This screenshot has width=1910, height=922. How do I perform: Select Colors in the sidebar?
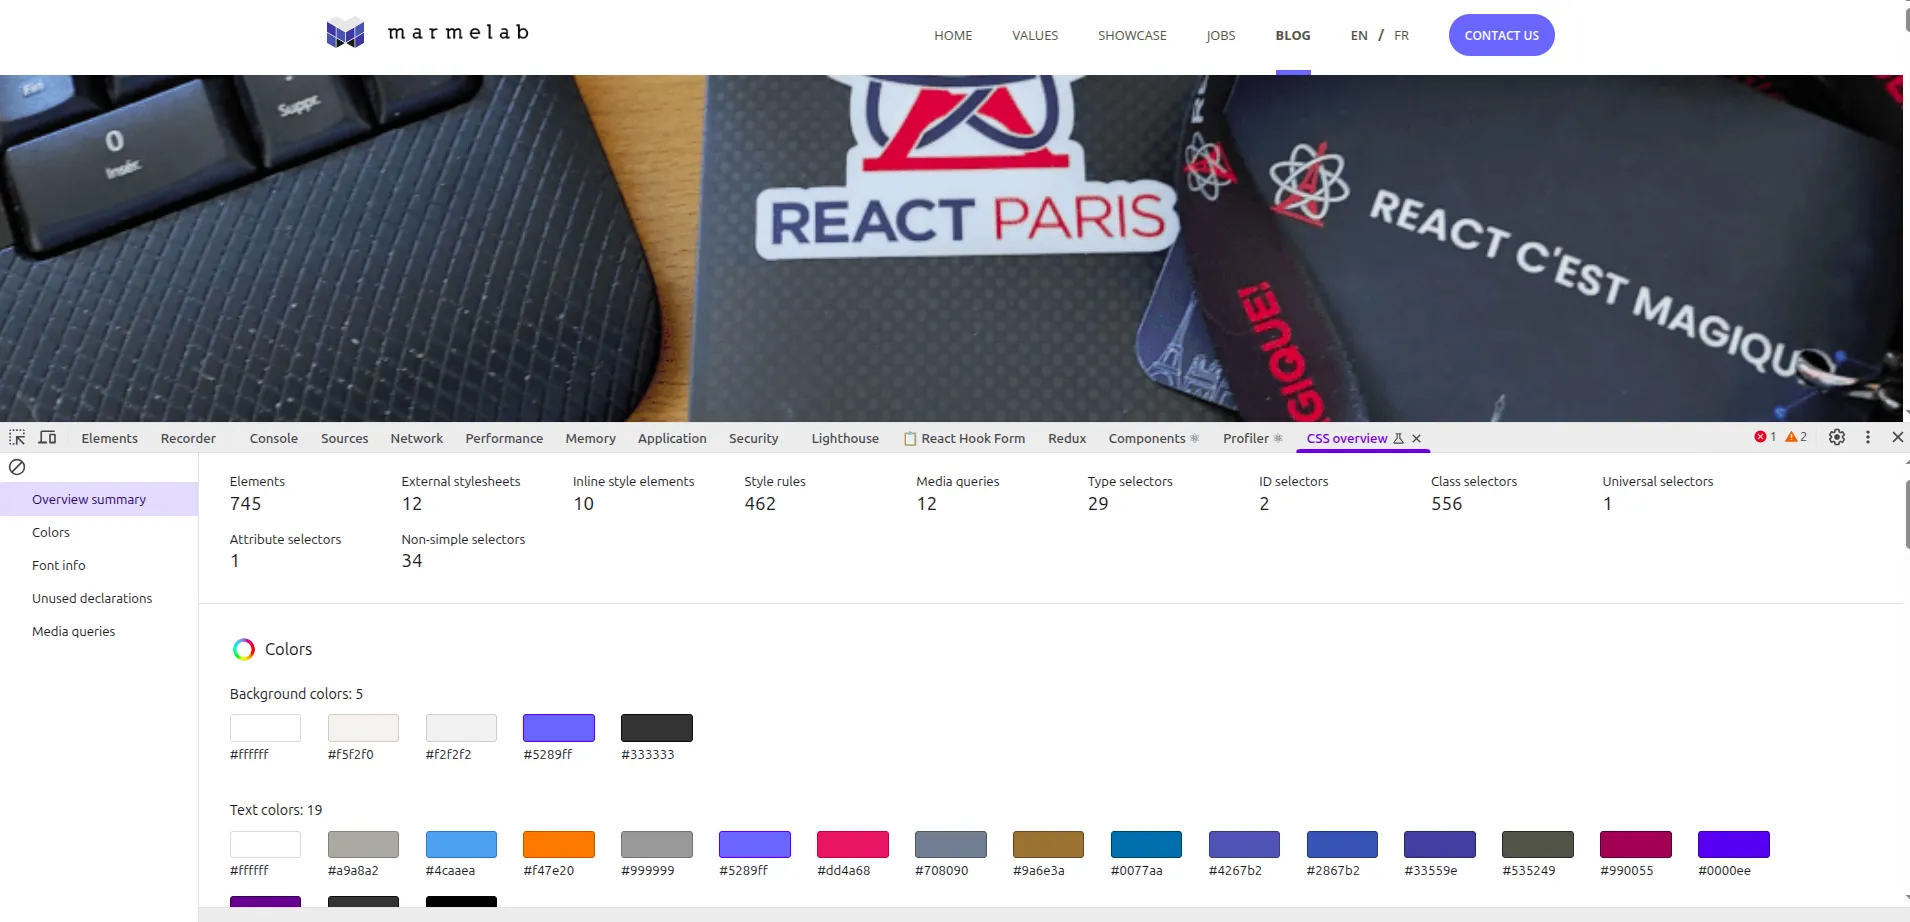coord(51,532)
